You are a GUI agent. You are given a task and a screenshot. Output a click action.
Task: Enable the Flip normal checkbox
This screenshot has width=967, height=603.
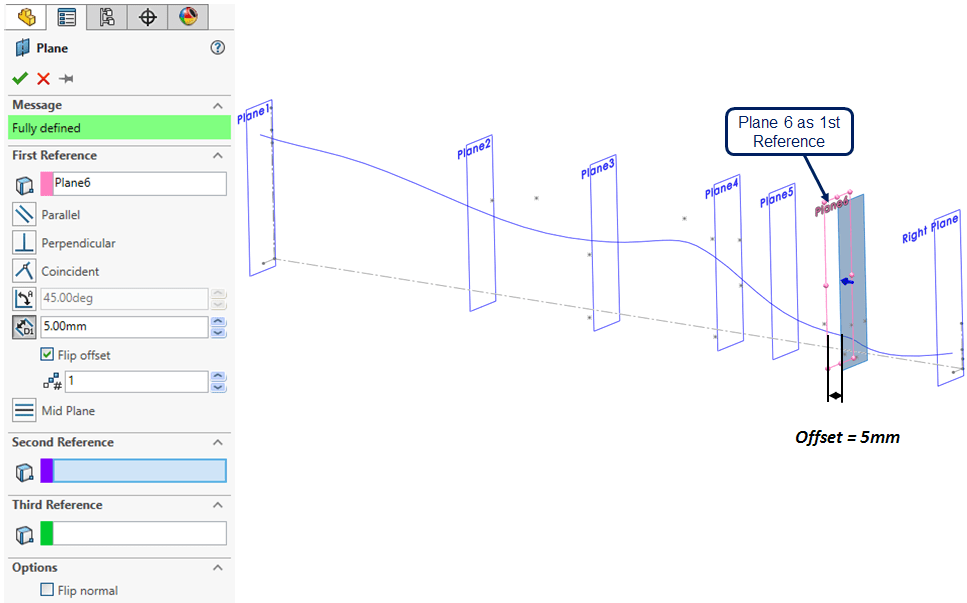tap(47, 590)
